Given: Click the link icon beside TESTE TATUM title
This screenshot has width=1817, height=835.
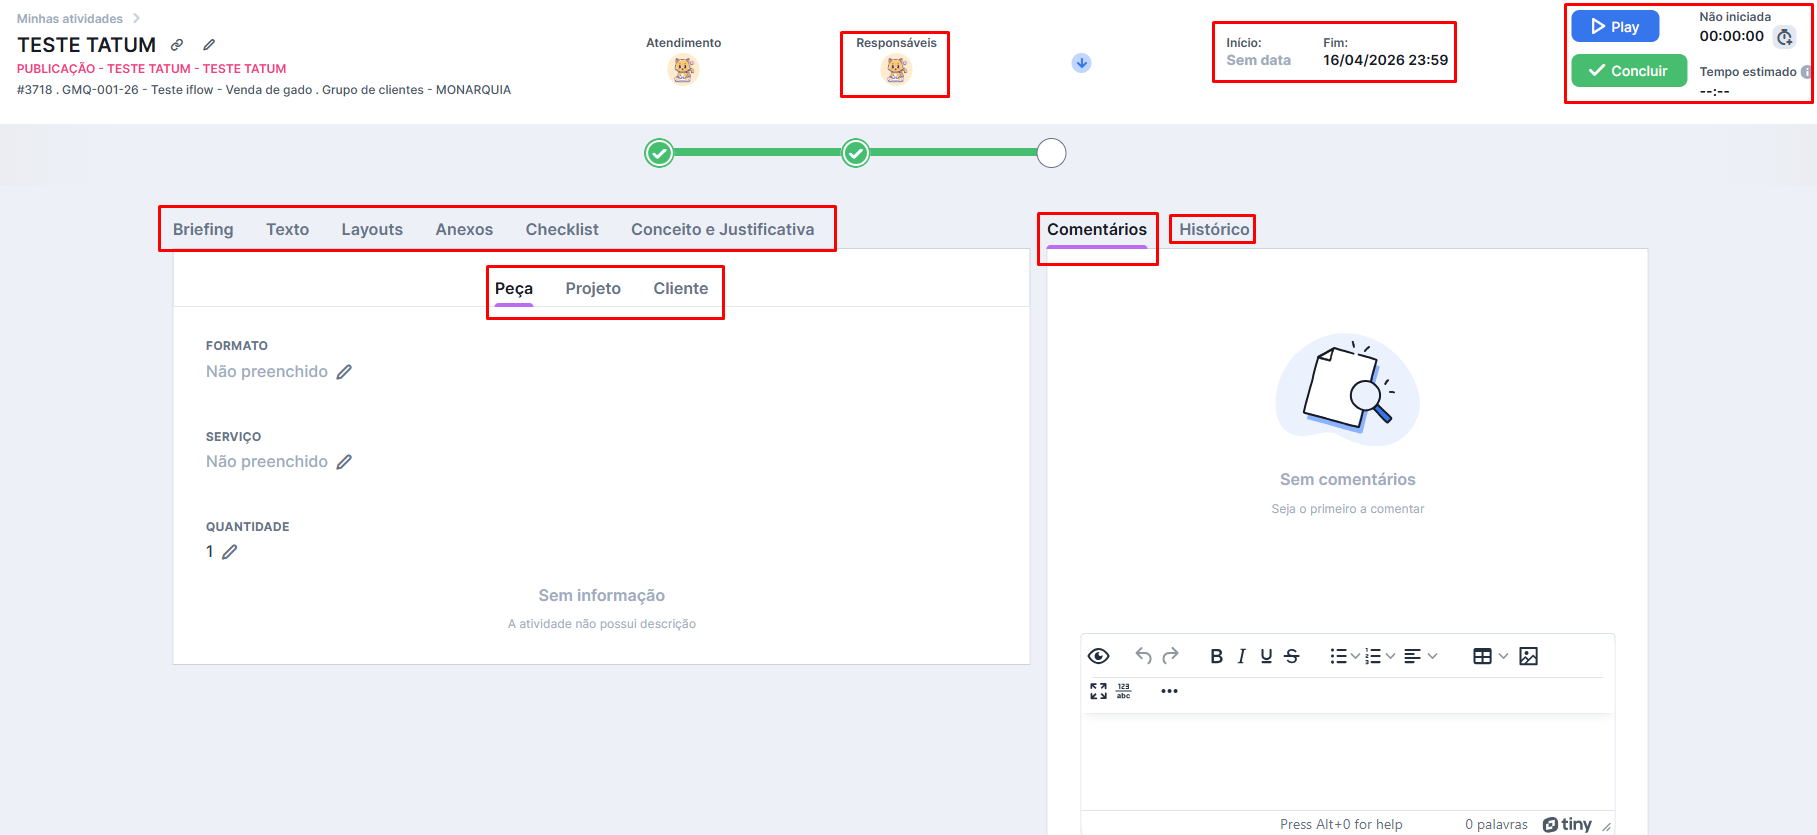Looking at the screenshot, I should click(x=177, y=45).
